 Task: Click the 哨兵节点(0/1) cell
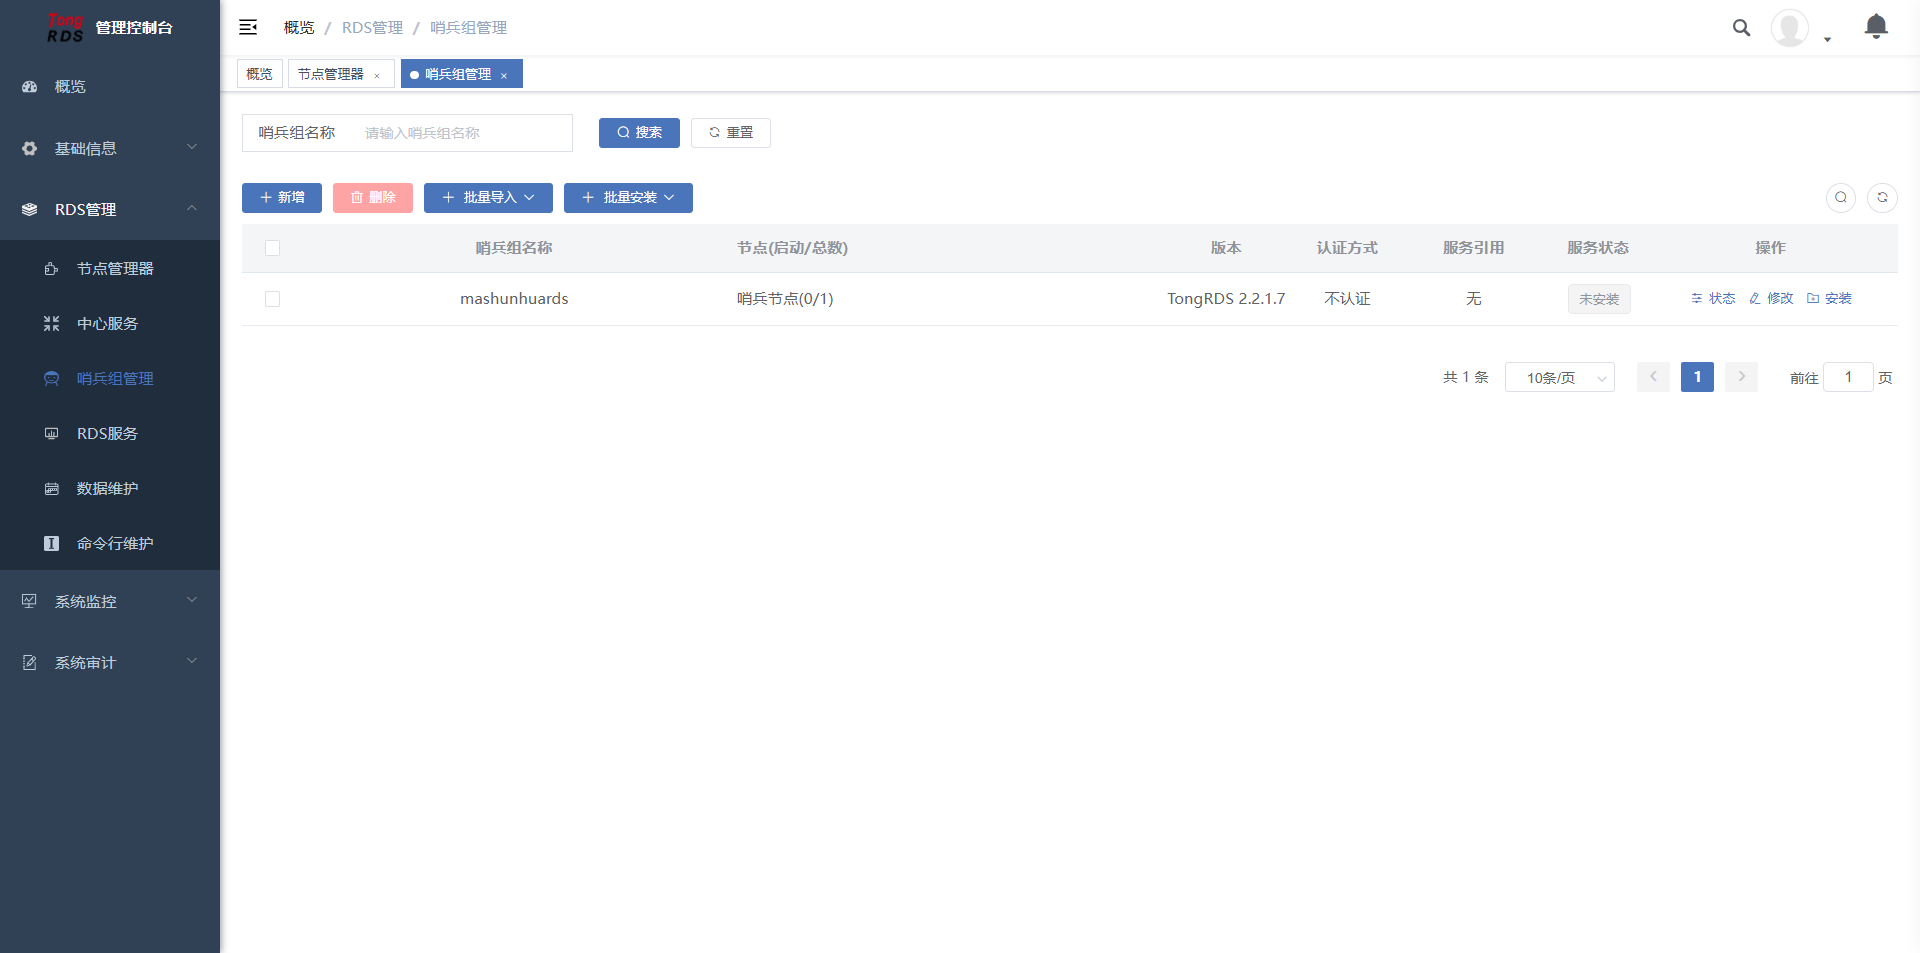[x=785, y=299]
